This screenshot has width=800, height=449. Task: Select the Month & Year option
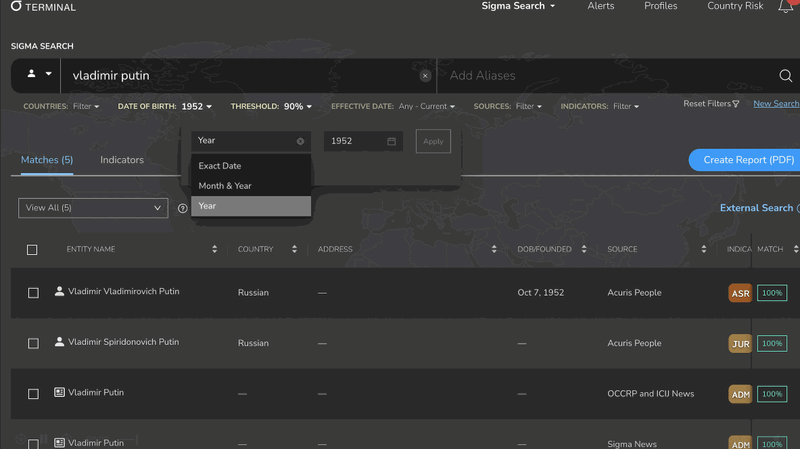(225, 186)
